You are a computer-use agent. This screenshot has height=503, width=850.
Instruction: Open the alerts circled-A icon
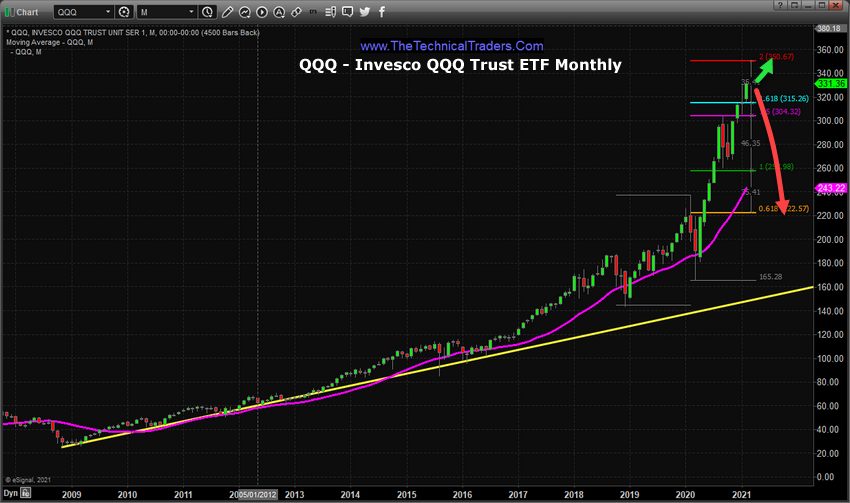pyautogui.click(x=279, y=12)
